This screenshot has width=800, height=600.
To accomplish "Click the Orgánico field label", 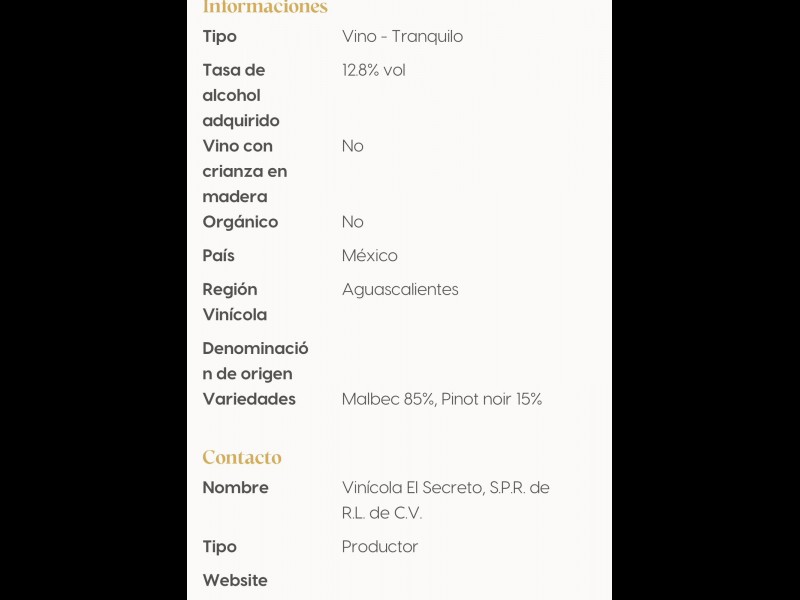I will point(240,222).
